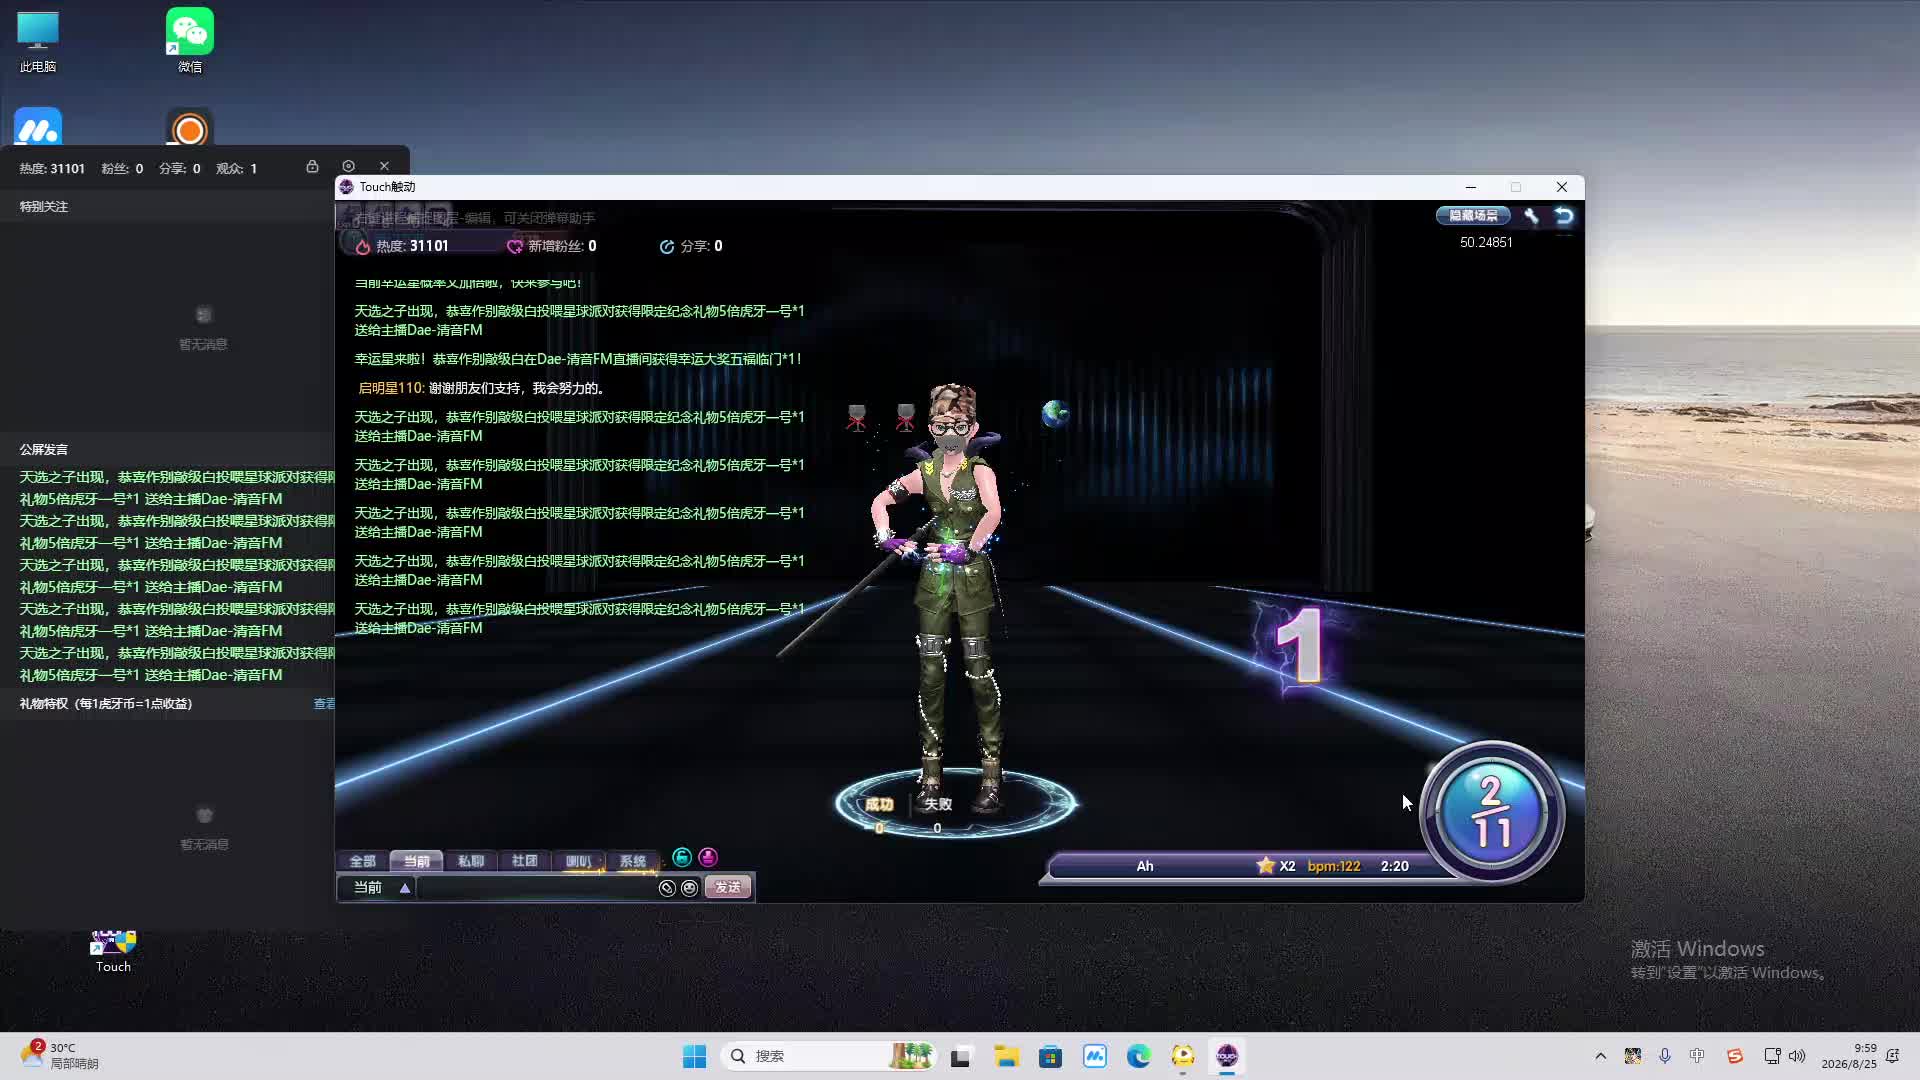Open the 此电脑 desktop icon

pyautogui.click(x=38, y=42)
